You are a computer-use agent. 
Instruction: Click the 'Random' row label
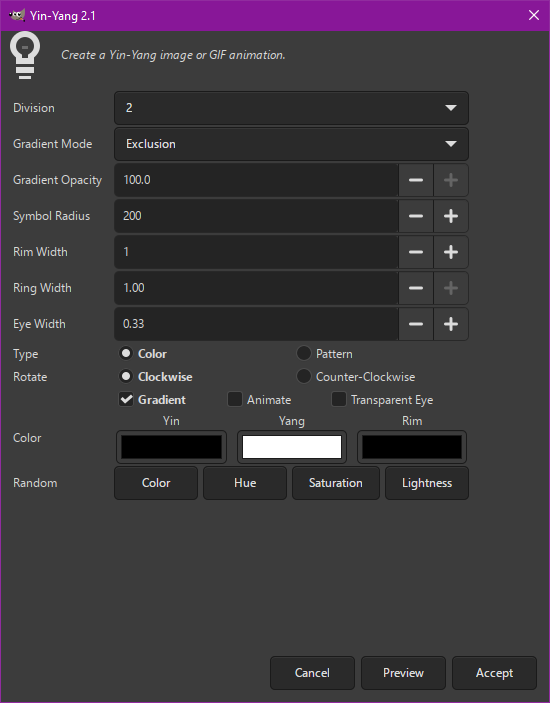pos(35,483)
